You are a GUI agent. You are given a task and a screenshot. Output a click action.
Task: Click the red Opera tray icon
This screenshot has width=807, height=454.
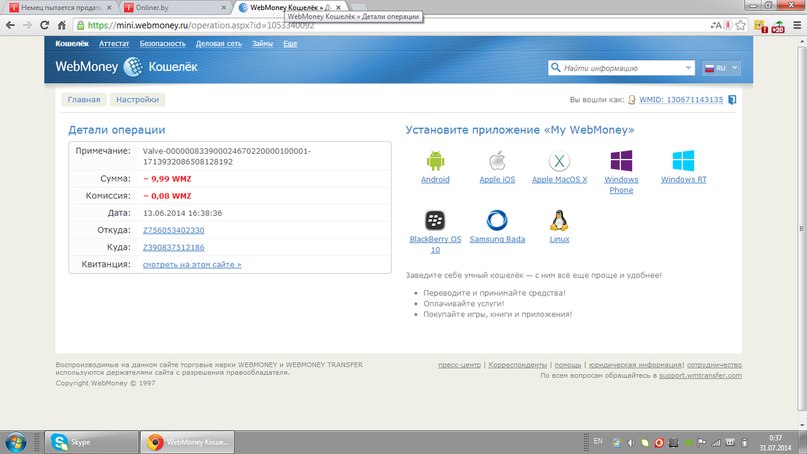click(x=659, y=442)
